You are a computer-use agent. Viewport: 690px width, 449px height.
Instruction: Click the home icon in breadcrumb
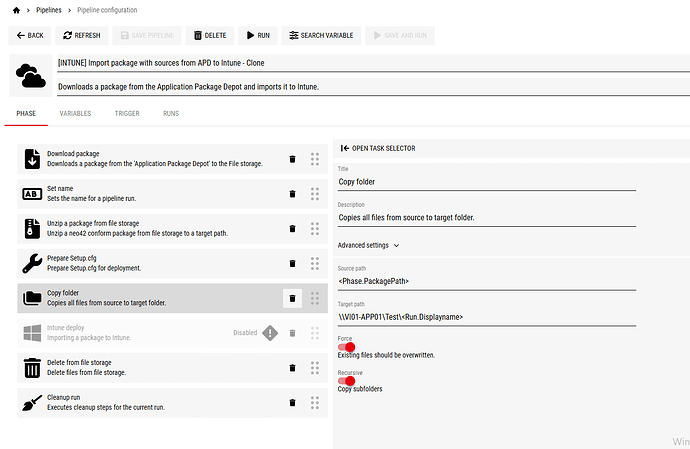15,10
